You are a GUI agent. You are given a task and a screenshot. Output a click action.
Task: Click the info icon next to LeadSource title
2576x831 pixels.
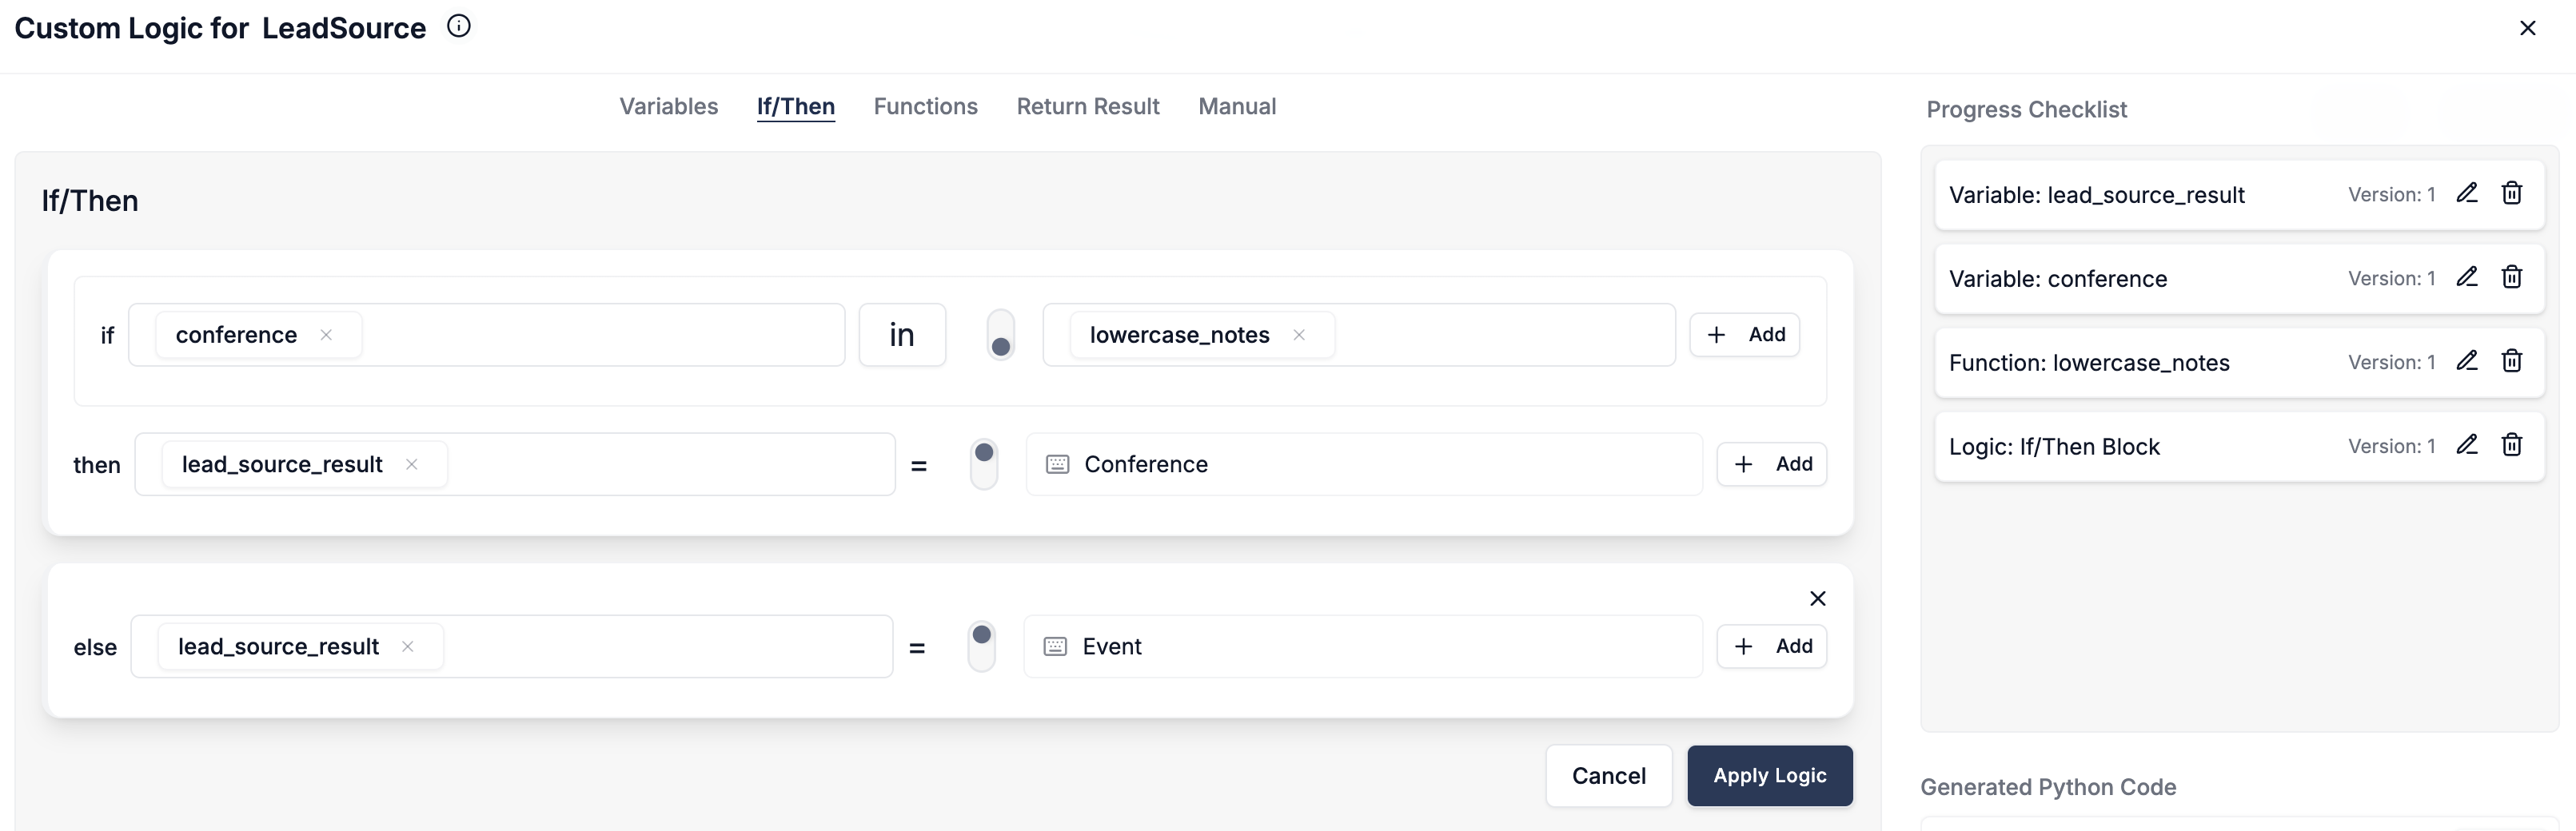[458, 27]
